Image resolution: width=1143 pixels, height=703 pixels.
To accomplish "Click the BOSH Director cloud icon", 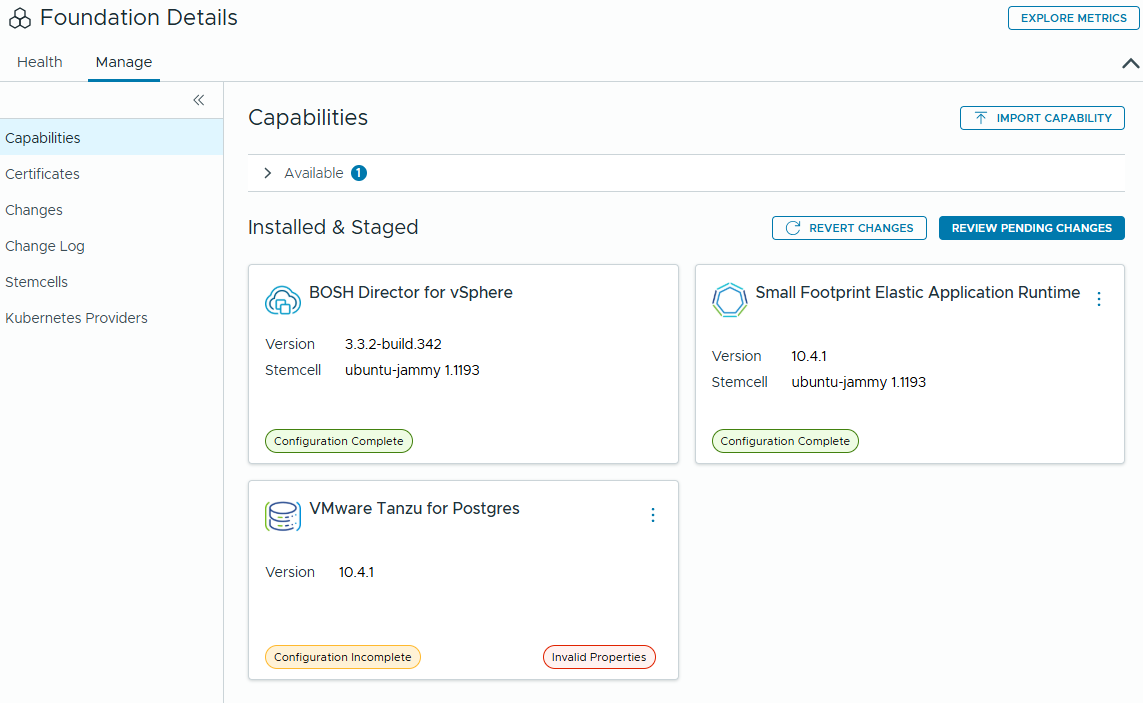I will pos(283,300).
